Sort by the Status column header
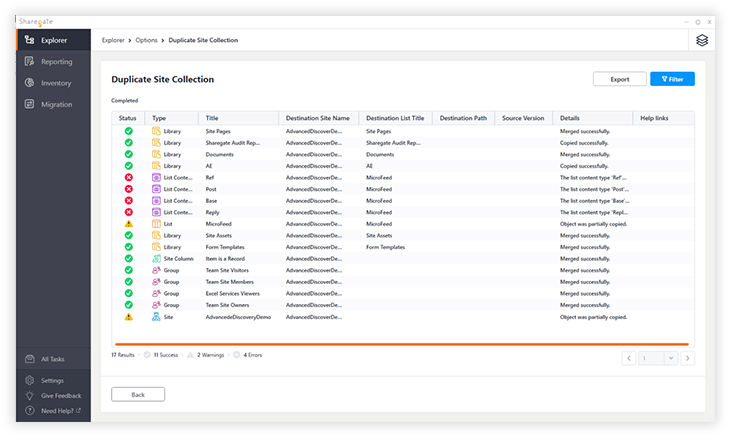This screenshot has width=730, height=437. [128, 118]
